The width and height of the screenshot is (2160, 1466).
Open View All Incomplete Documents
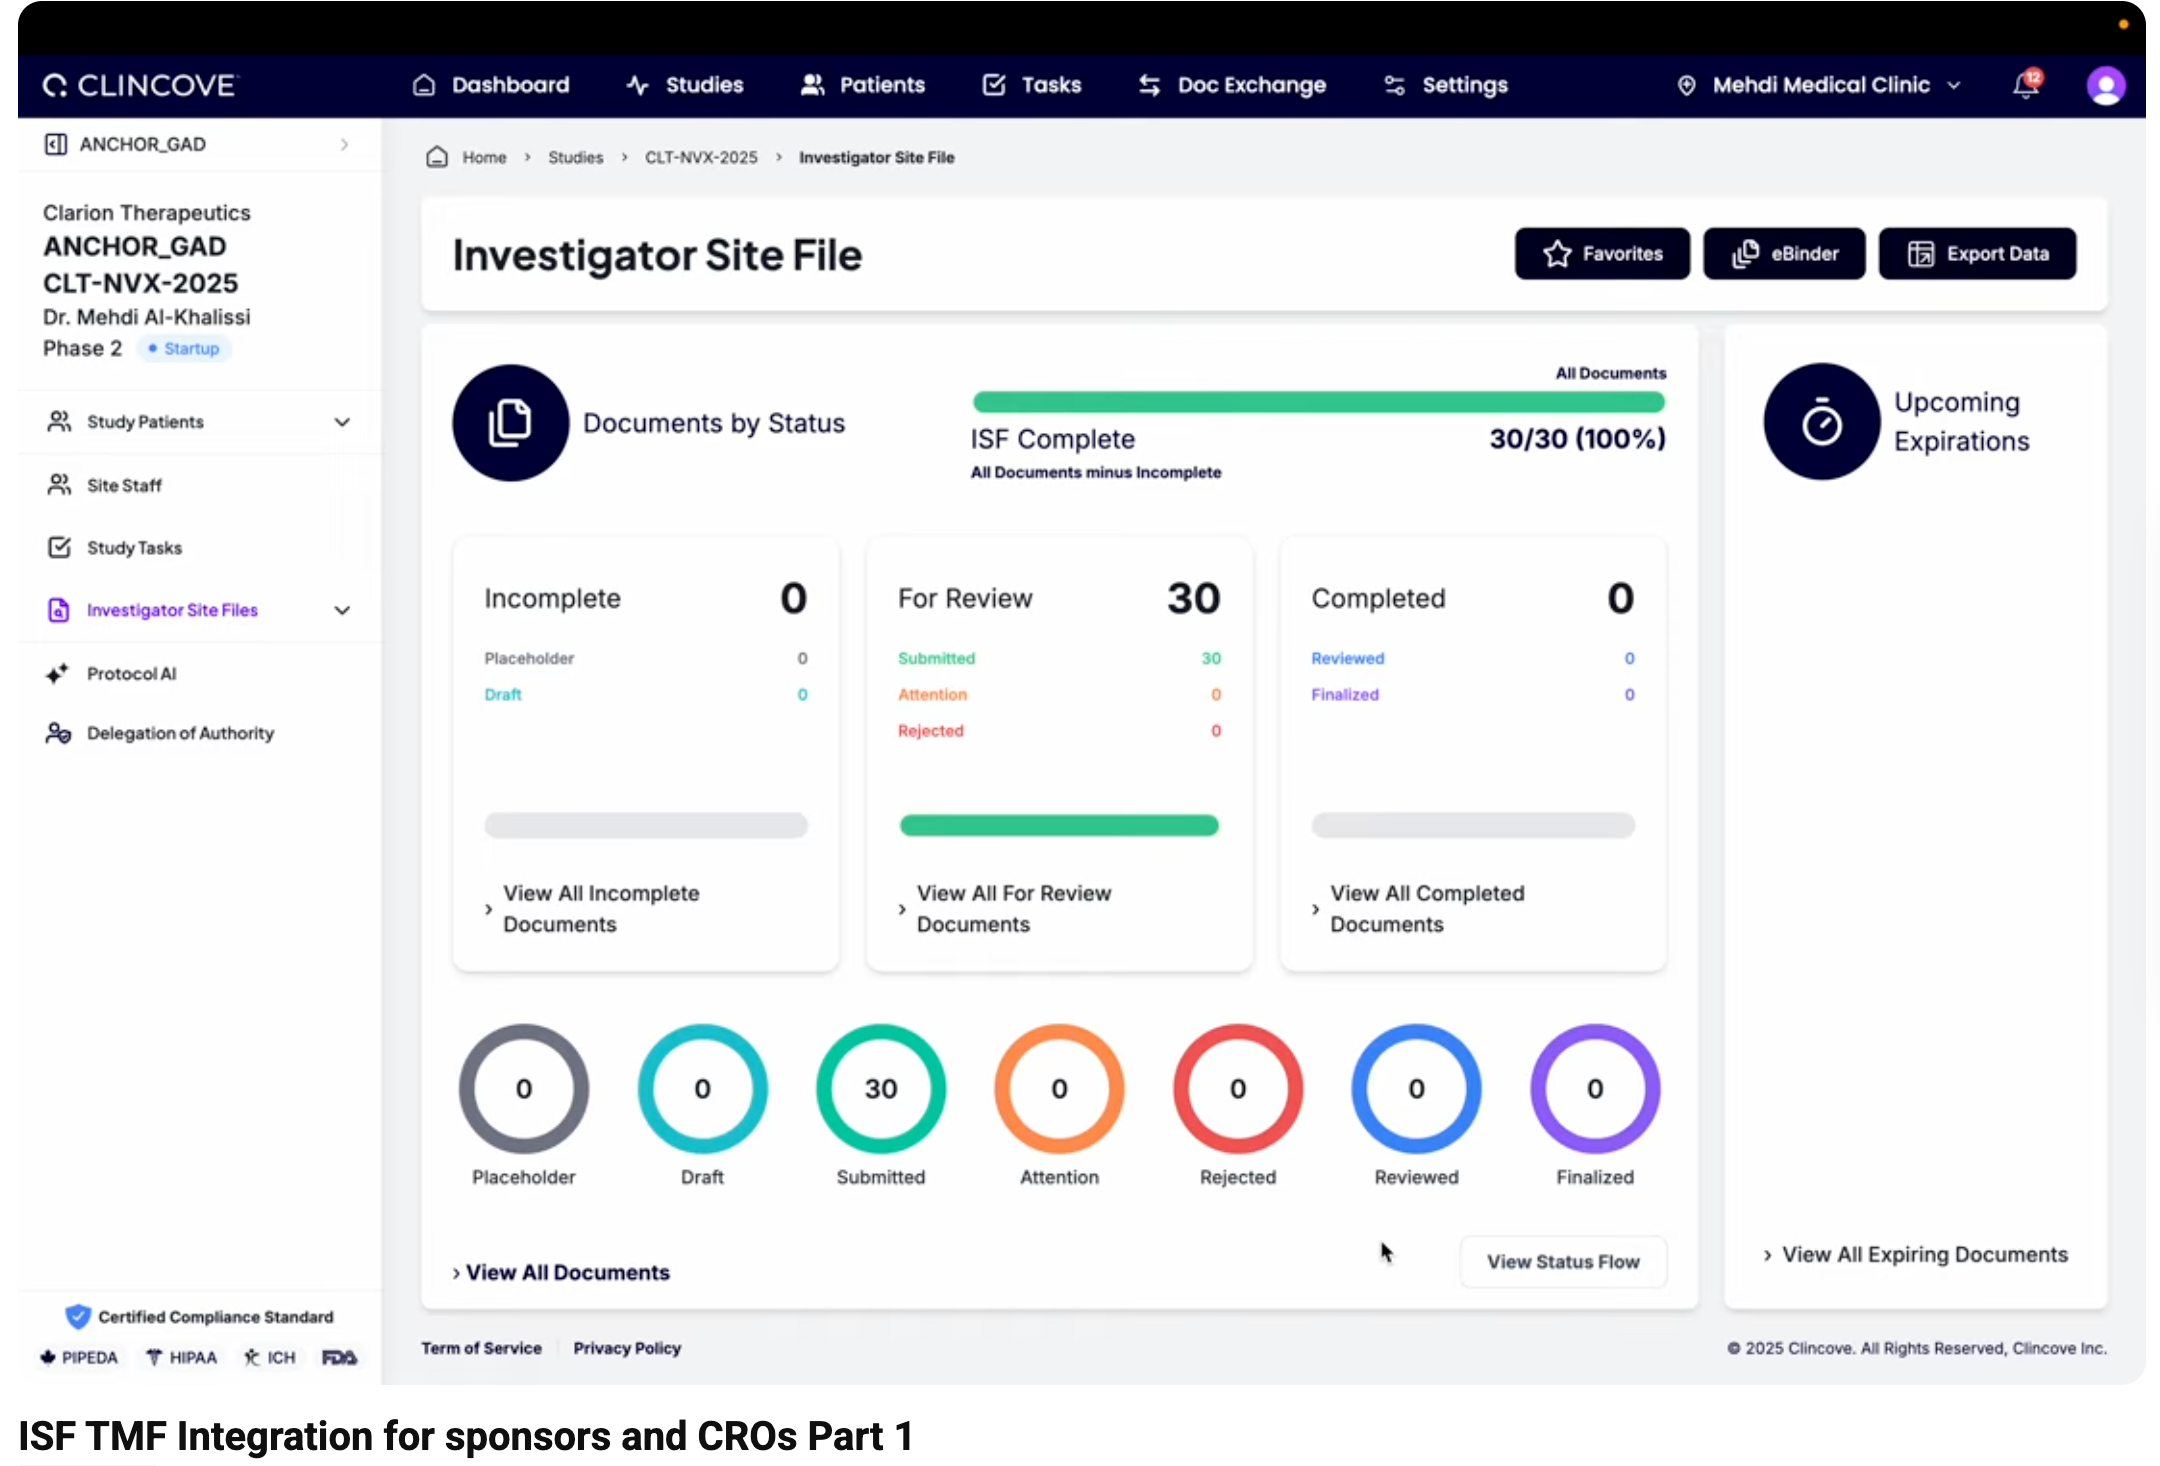point(600,908)
